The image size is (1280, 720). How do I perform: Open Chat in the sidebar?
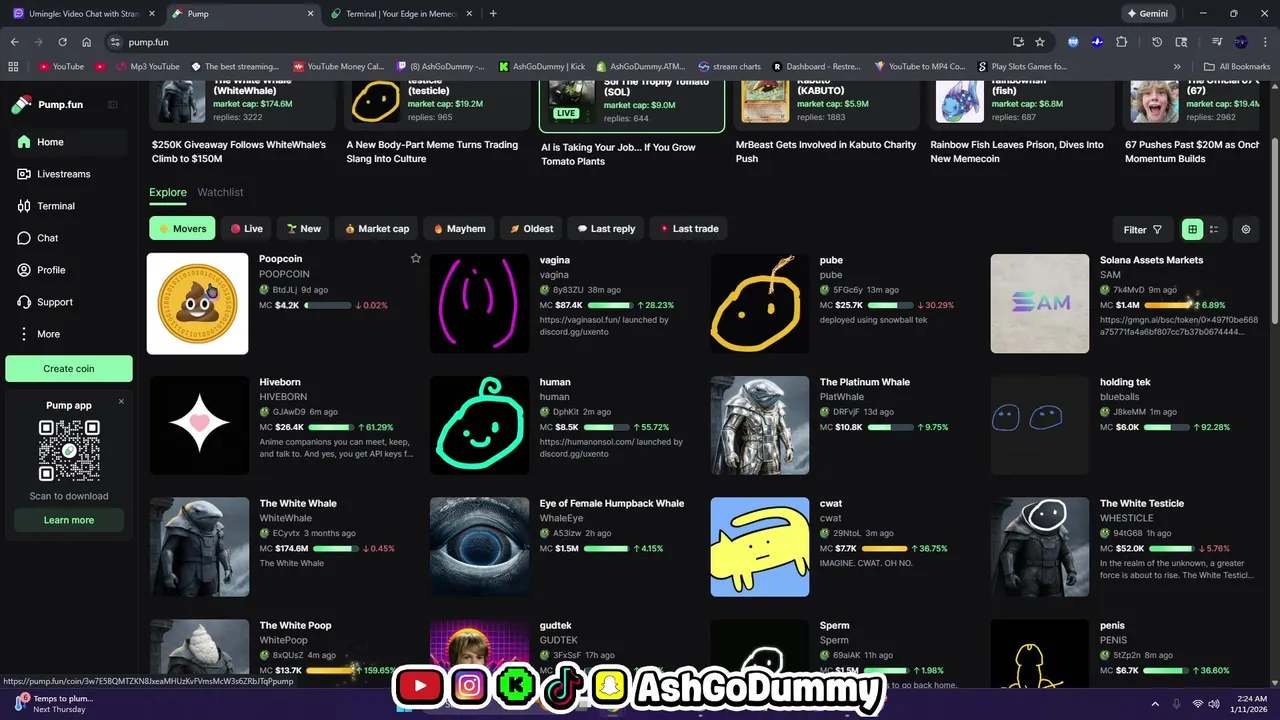(x=68, y=238)
